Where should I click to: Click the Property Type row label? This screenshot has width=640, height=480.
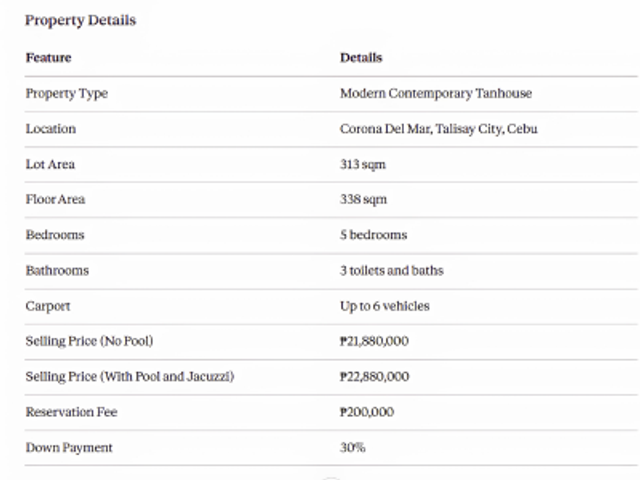click(67, 93)
